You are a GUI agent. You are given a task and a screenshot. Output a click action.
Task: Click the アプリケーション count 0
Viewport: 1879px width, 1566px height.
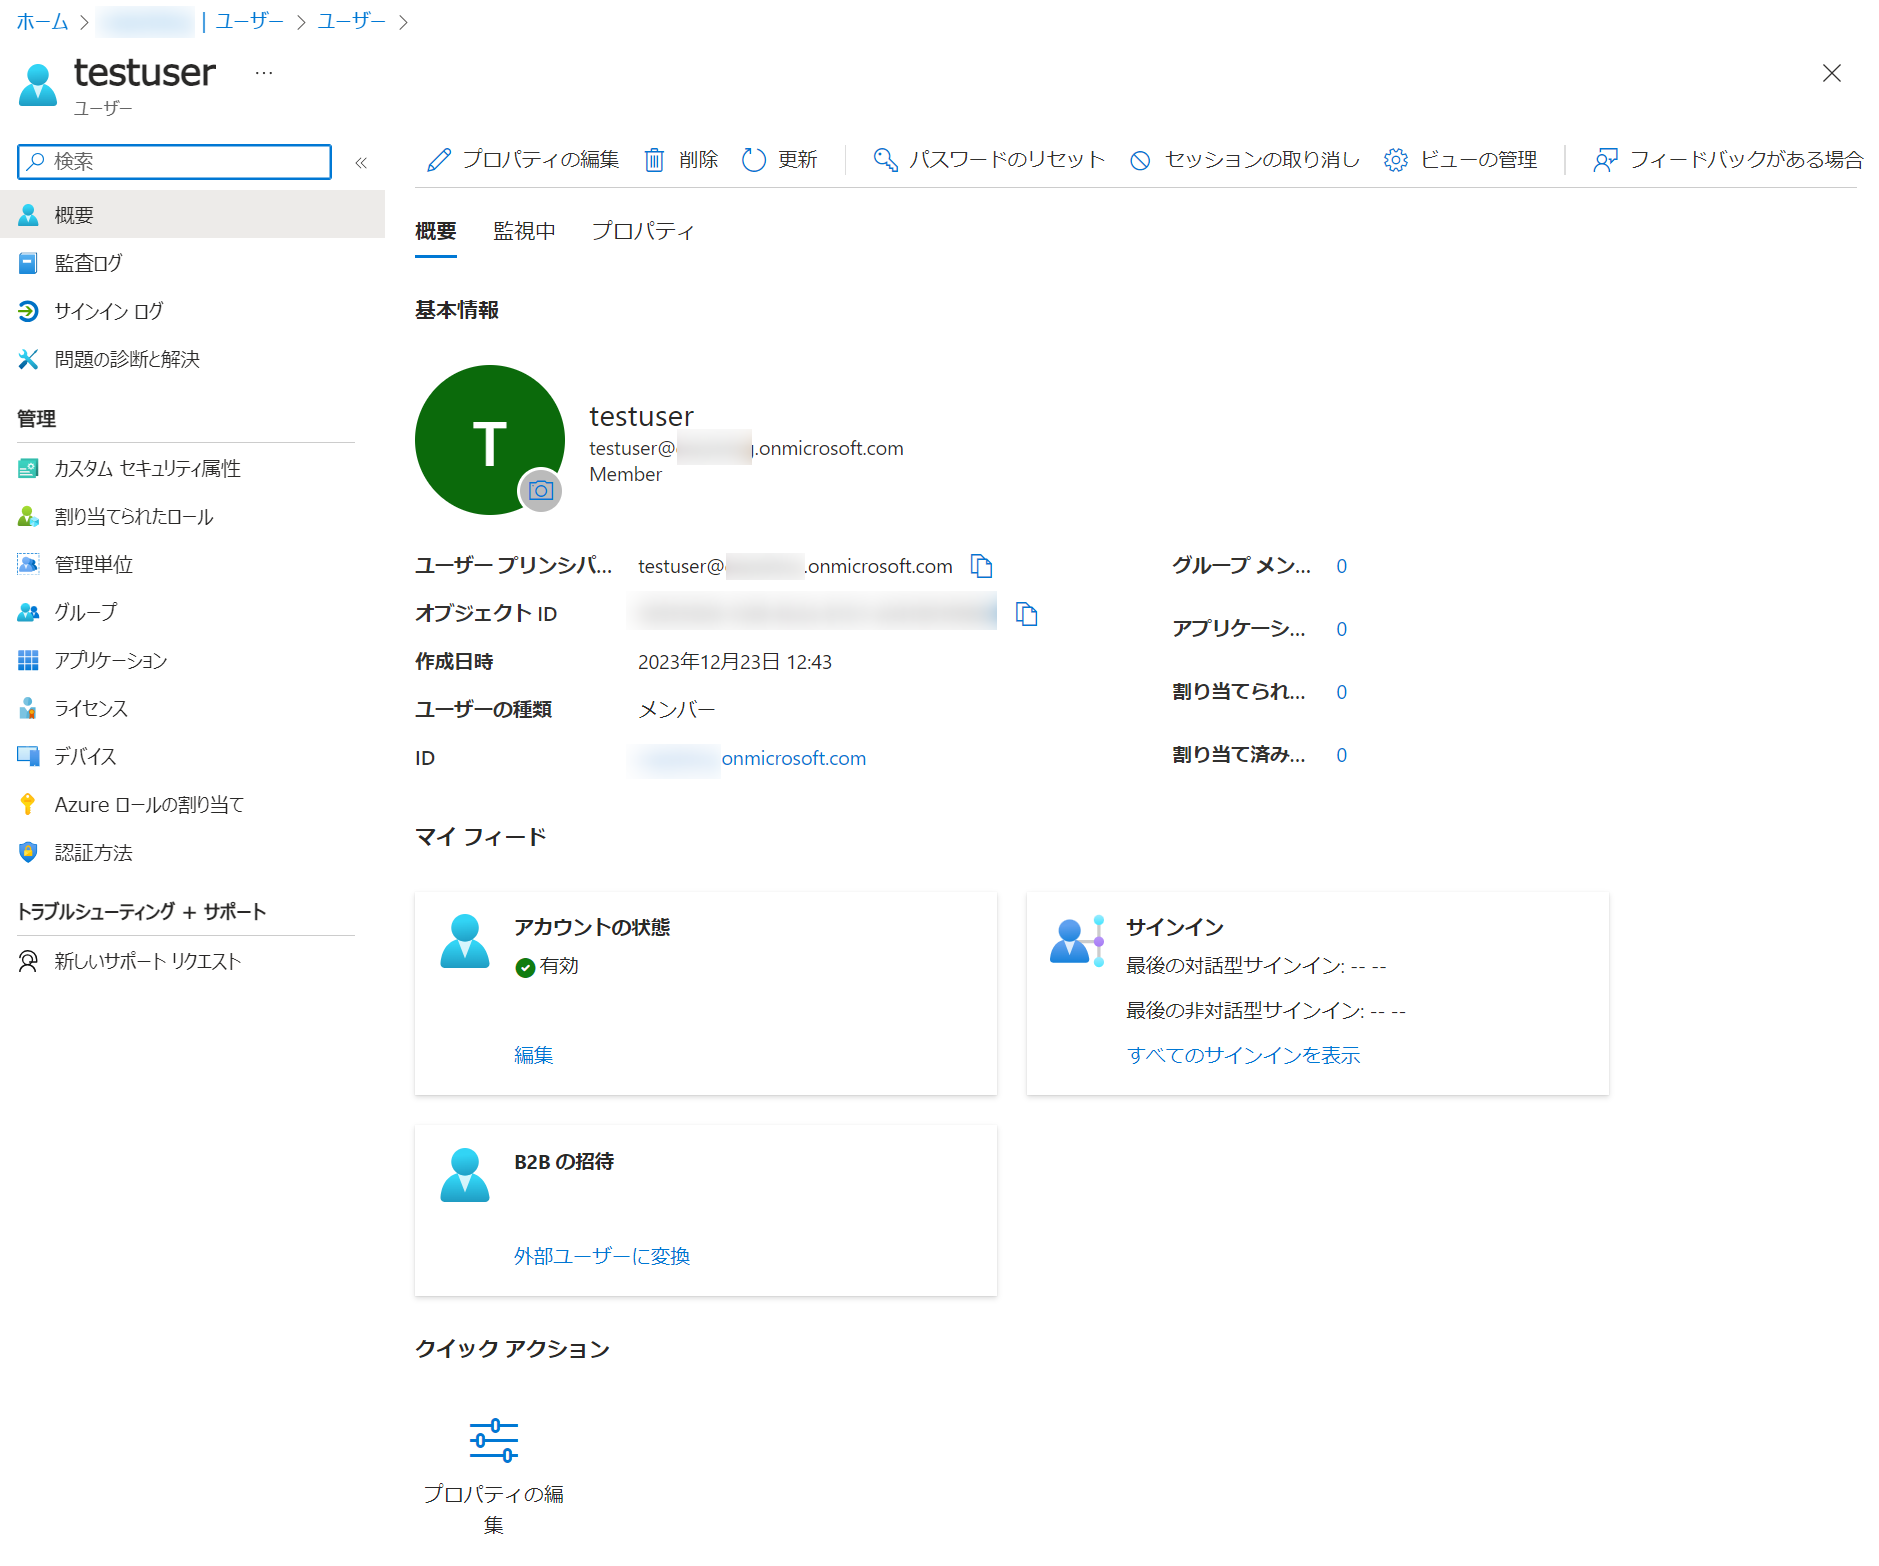click(x=1342, y=629)
